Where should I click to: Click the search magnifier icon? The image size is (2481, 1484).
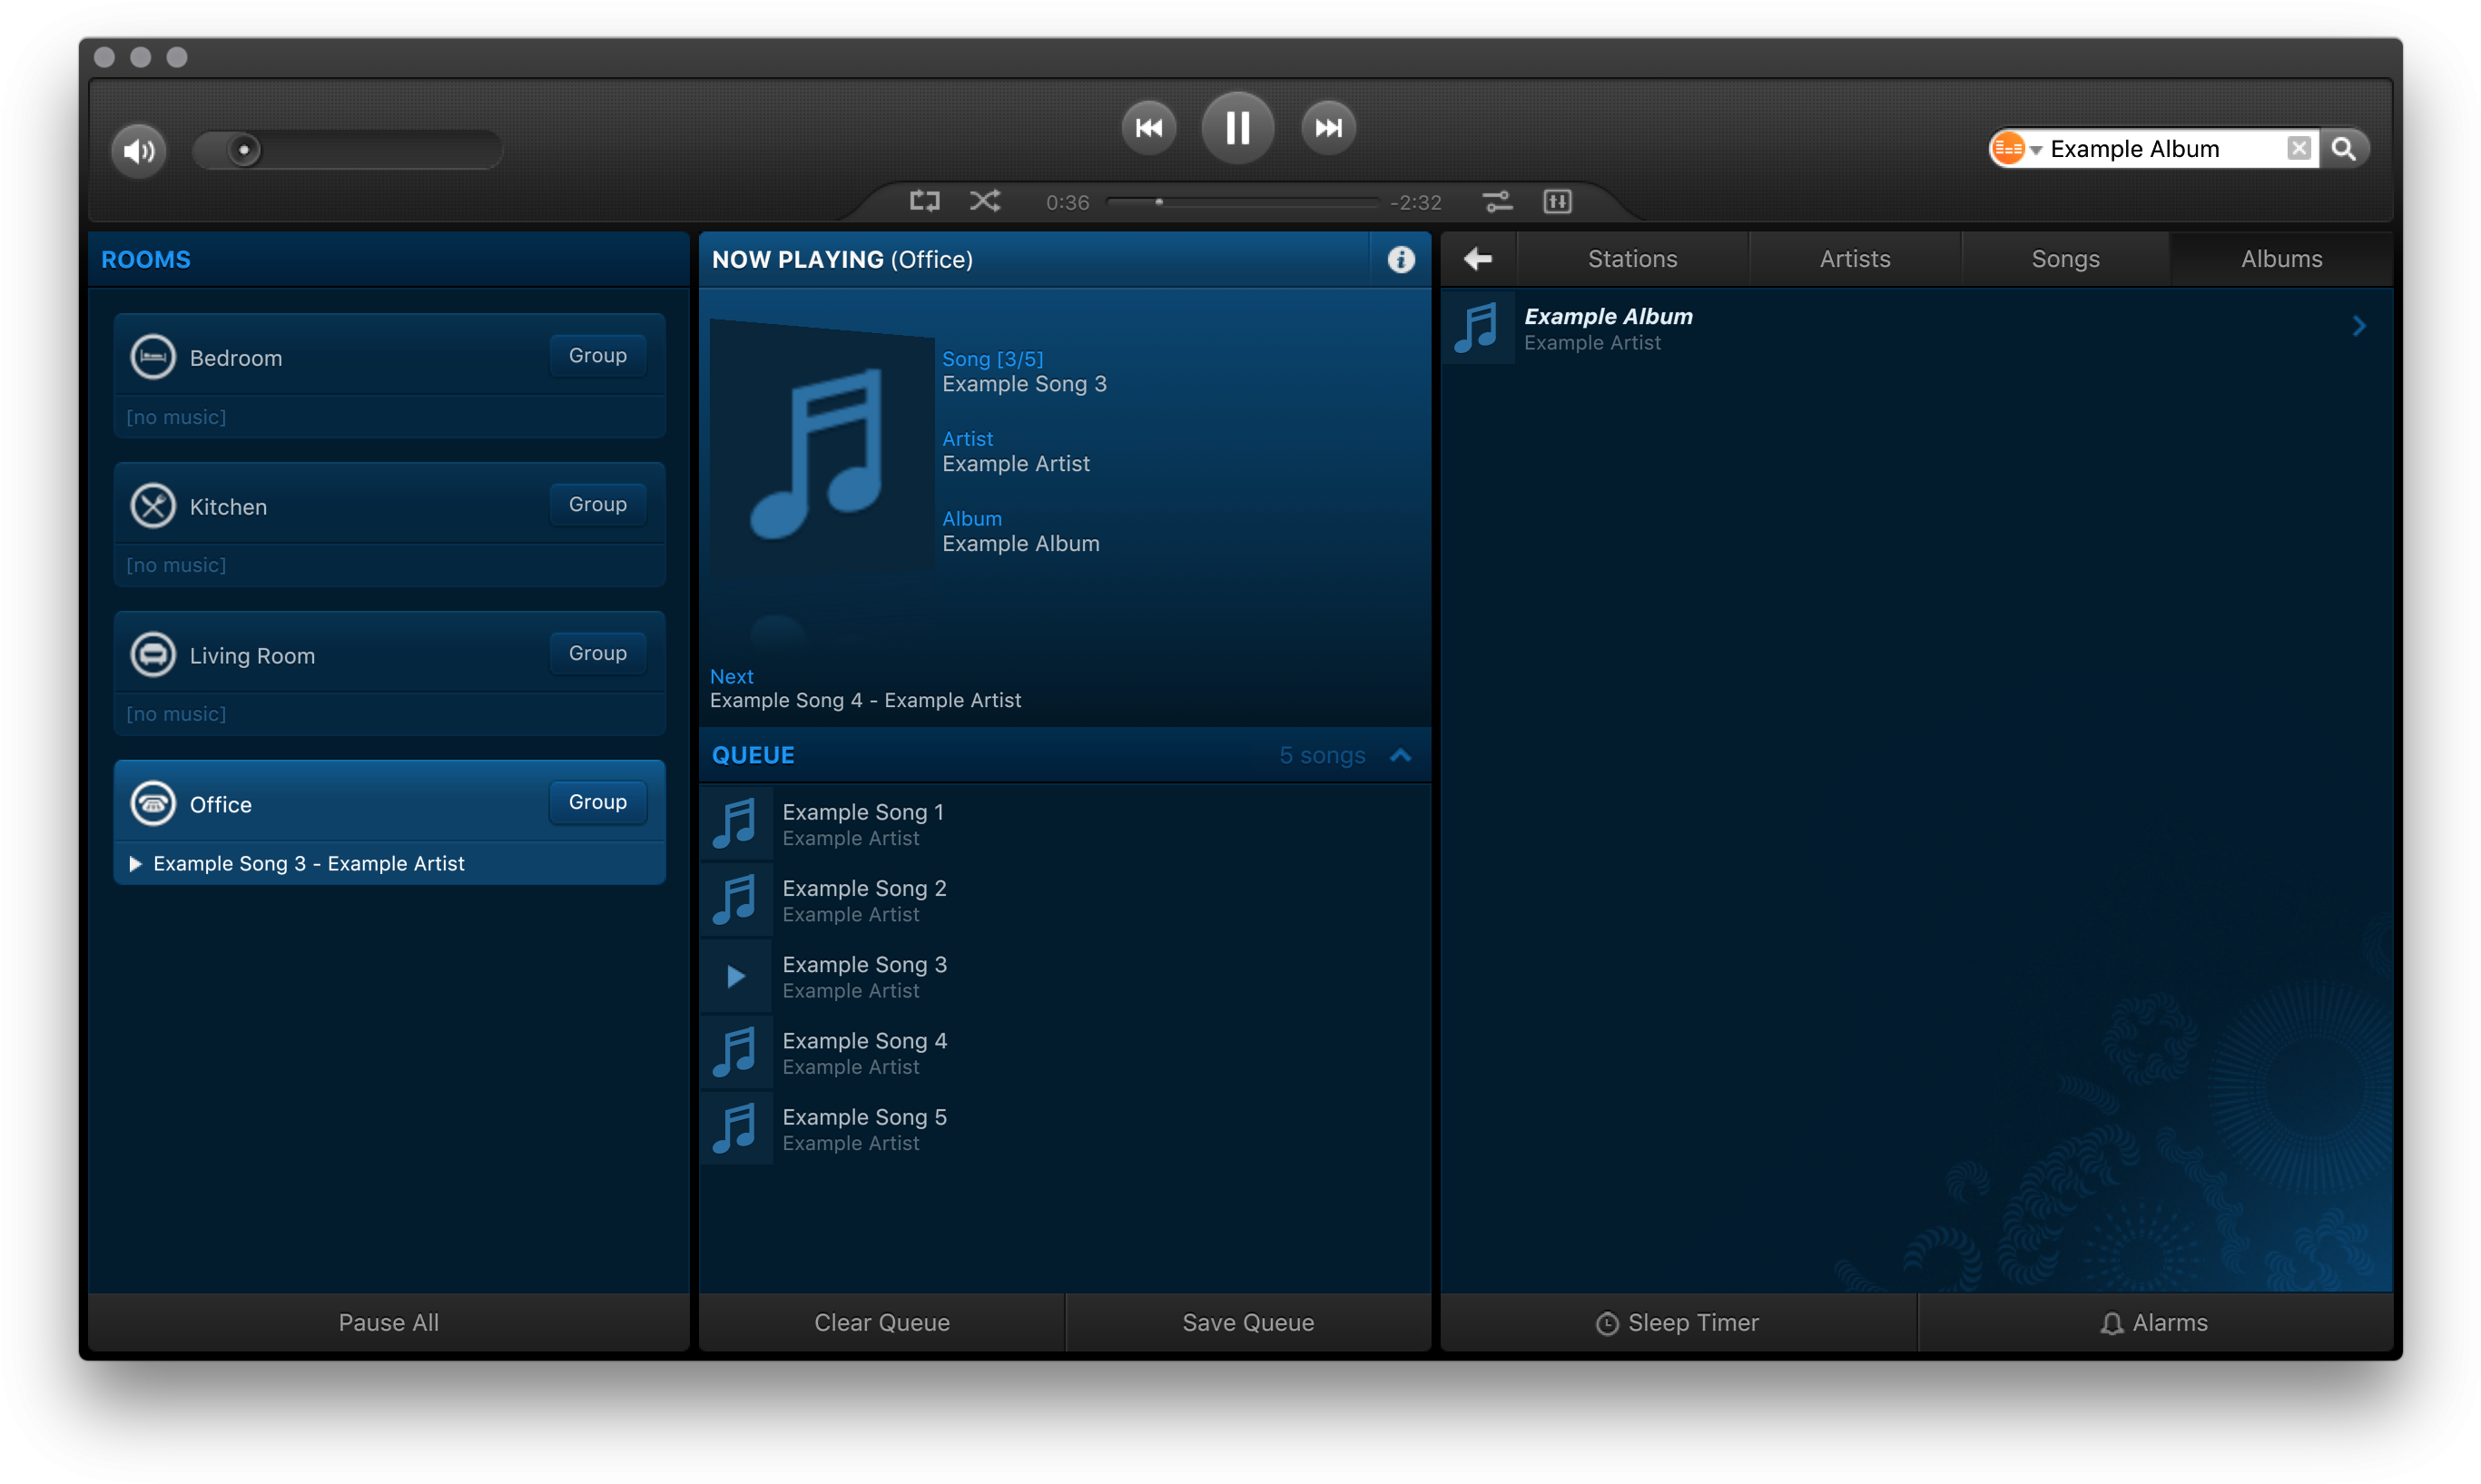[x=2346, y=148]
